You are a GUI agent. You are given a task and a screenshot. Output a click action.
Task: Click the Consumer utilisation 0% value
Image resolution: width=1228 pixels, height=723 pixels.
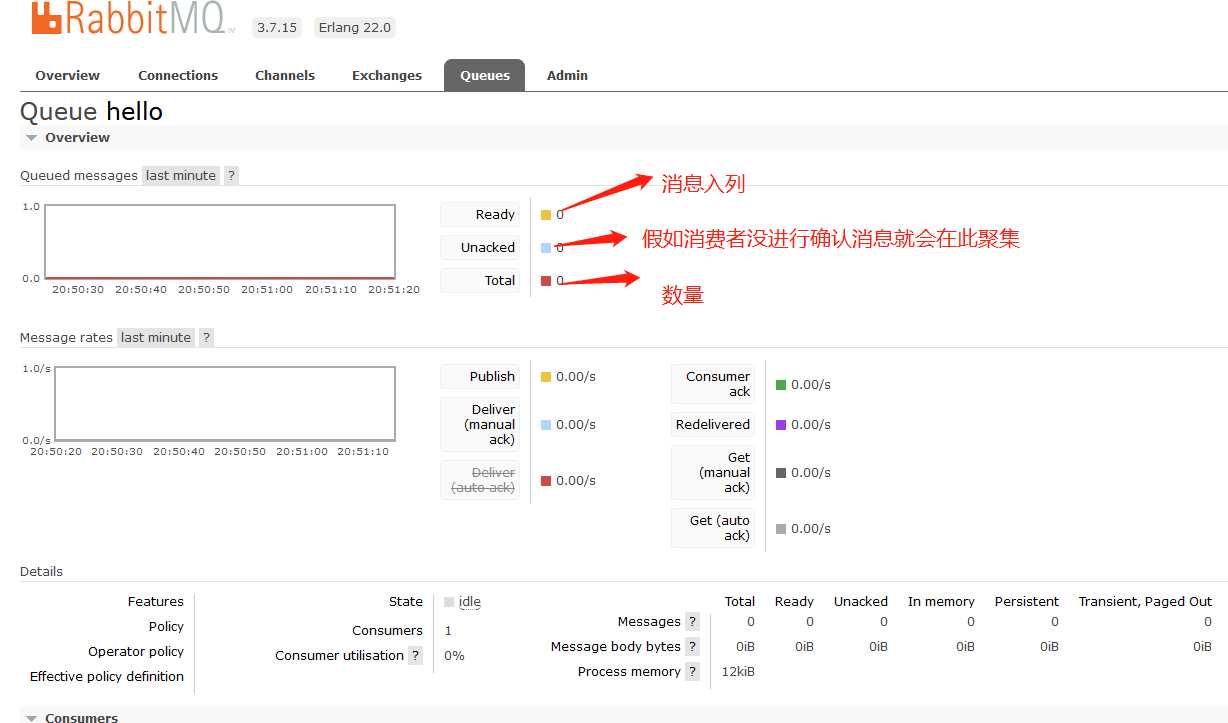coord(454,655)
